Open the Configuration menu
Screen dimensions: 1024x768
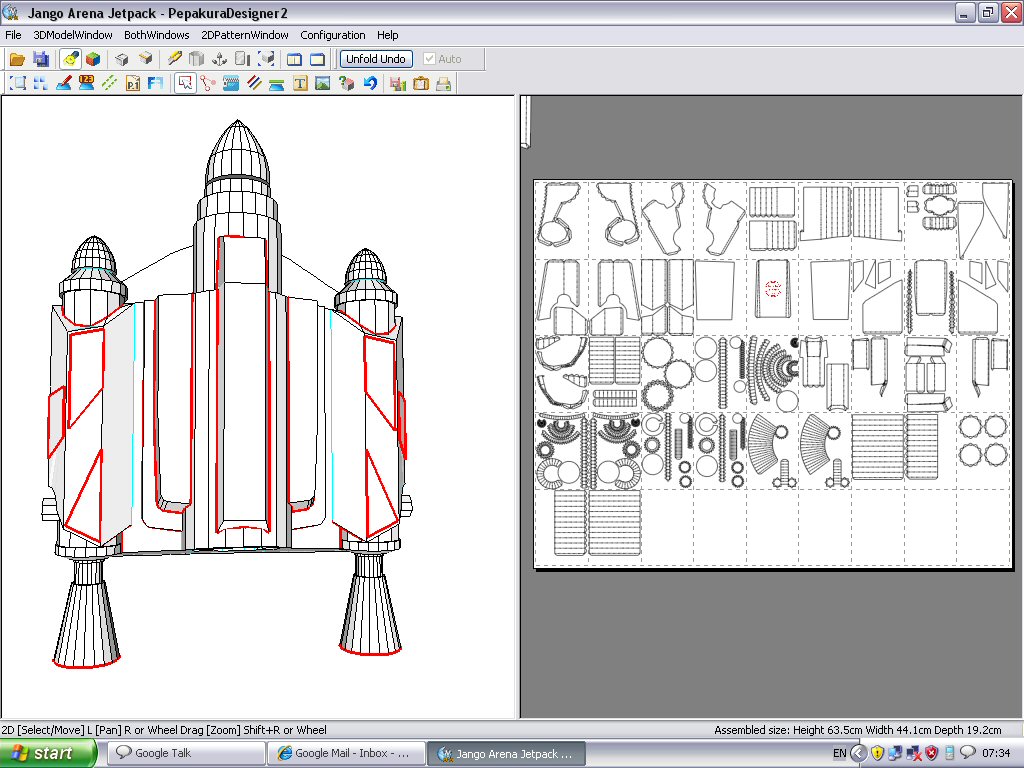click(x=332, y=35)
